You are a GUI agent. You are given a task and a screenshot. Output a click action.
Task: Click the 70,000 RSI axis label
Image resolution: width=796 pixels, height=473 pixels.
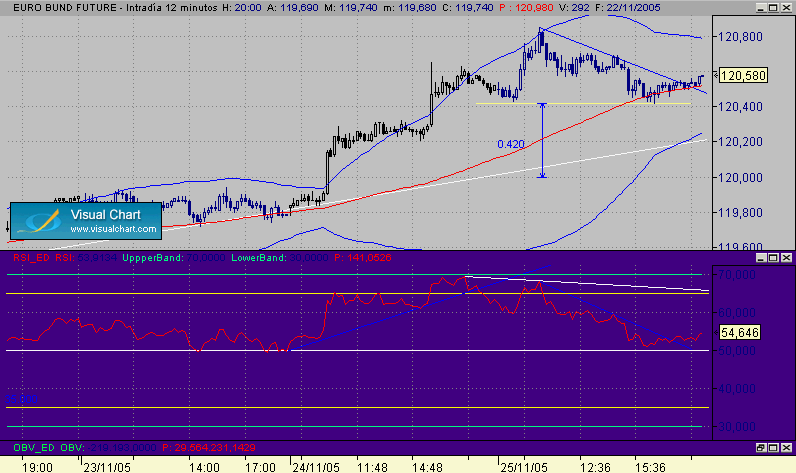[737, 275]
